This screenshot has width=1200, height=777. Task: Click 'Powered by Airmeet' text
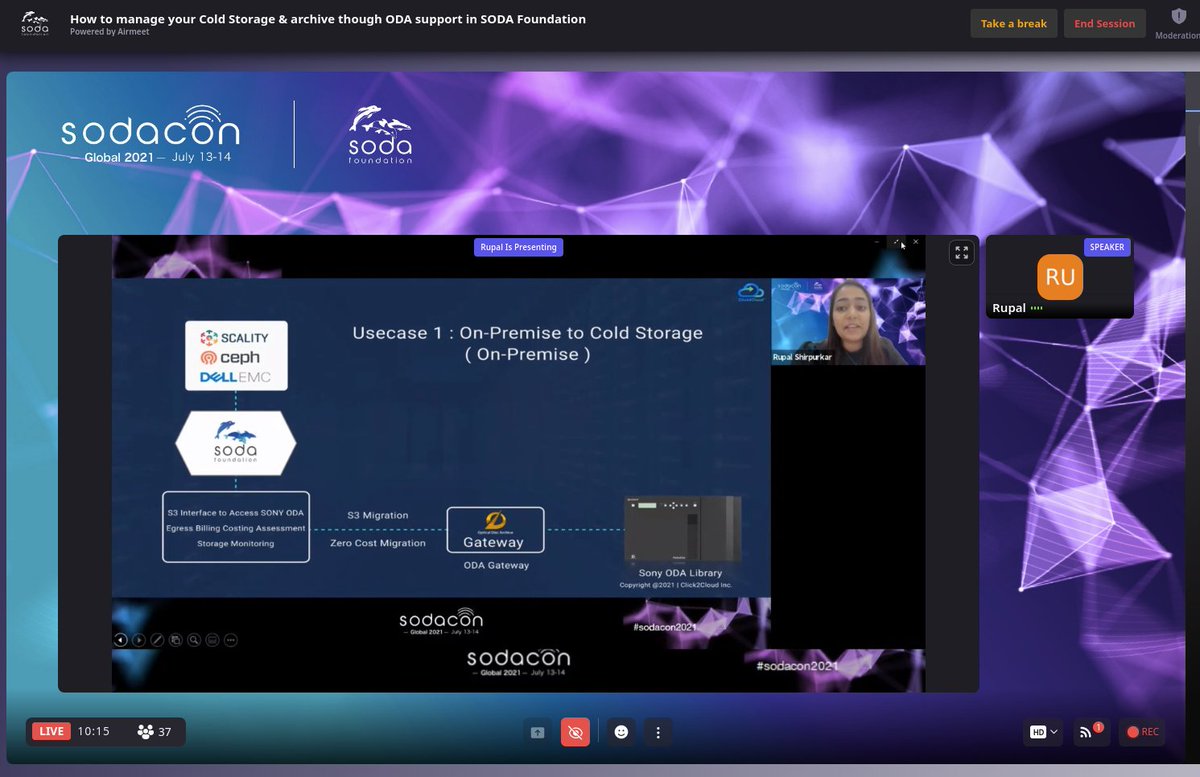(109, 32)
